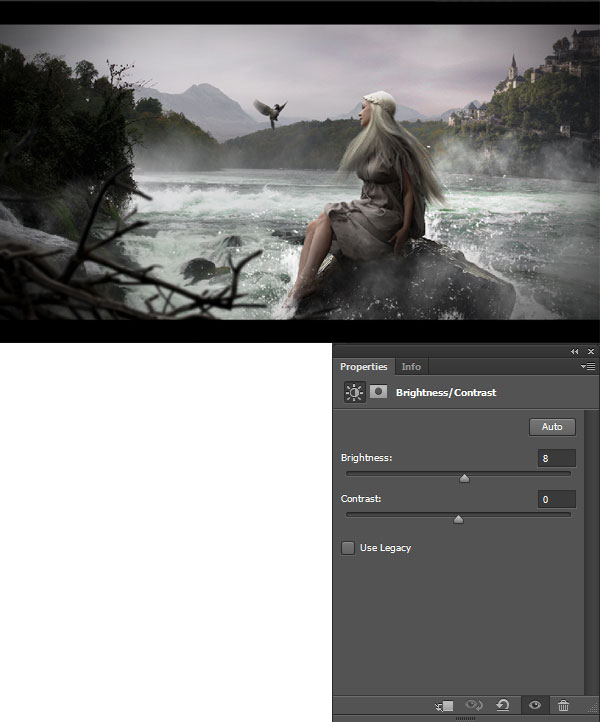Delete this adjustment layer trash icon
The image size is (600, 722).
click(x=563, y=705)
